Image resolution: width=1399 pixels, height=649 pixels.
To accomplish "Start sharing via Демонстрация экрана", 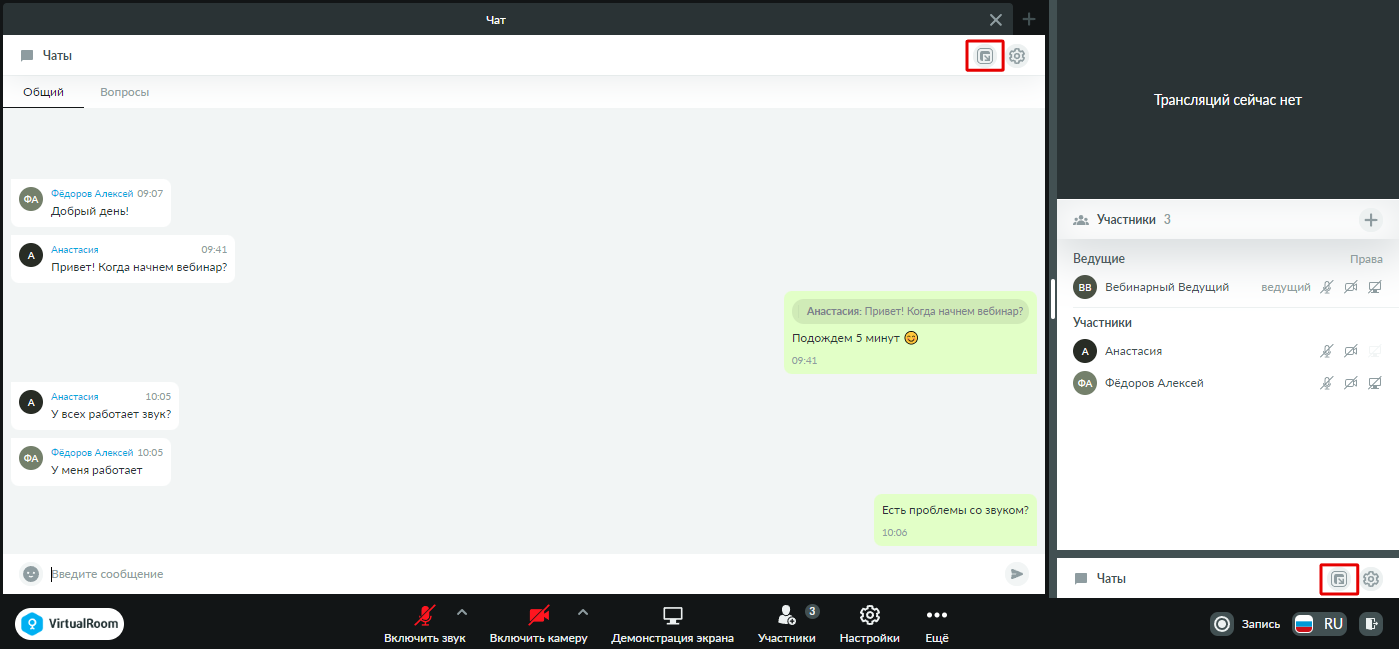I will point(673,625).
